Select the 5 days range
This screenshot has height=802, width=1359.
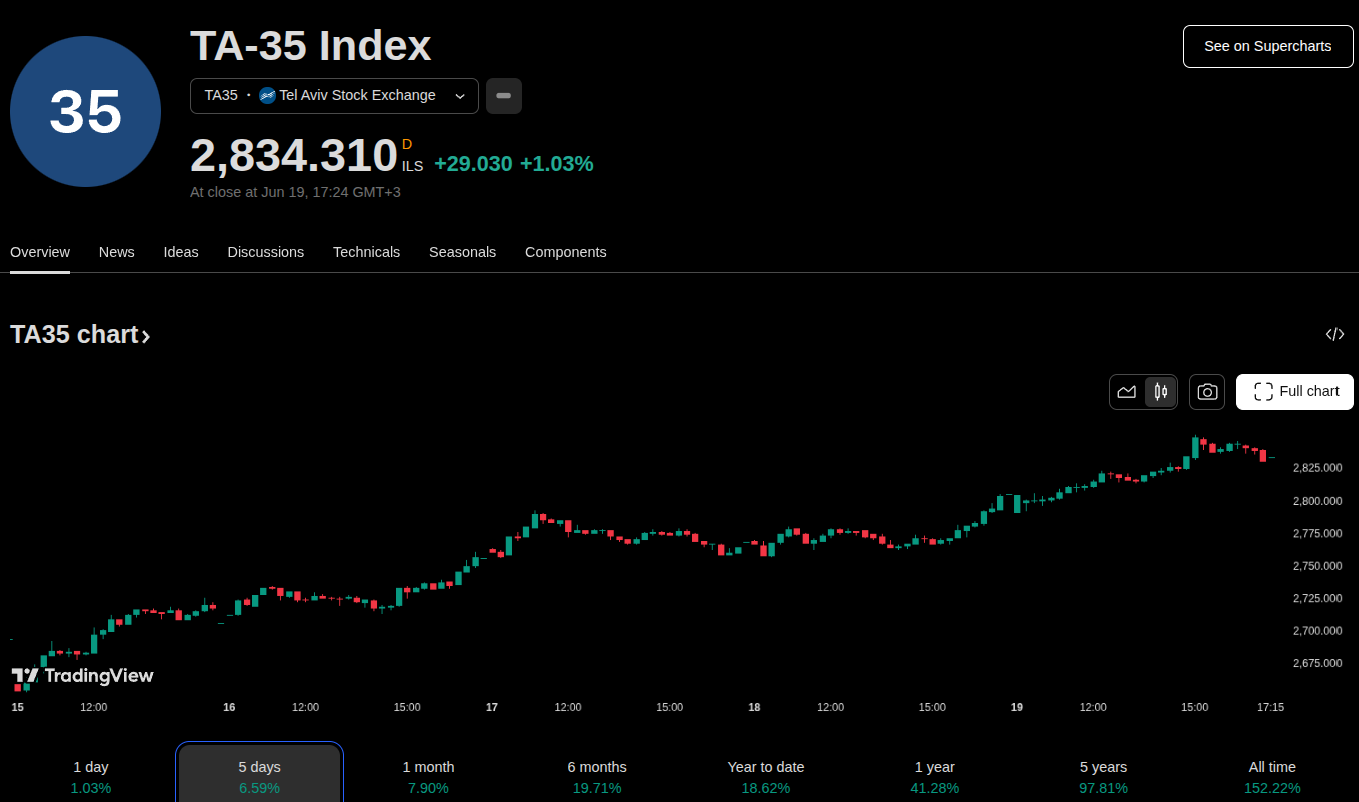coord(260,776)
